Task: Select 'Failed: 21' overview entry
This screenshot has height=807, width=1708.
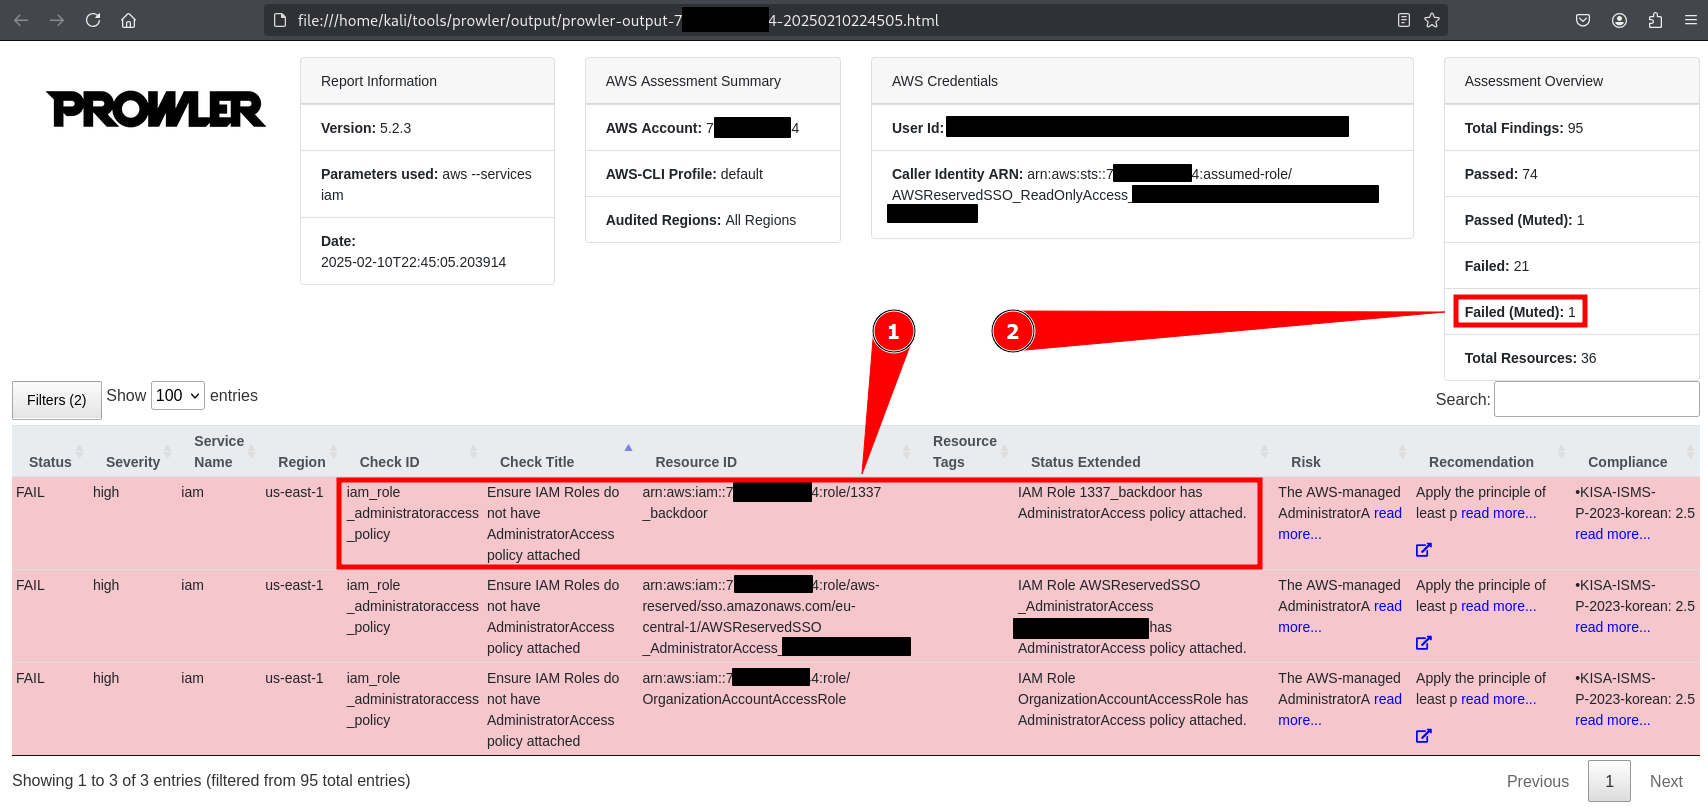Action: [x=1496, y=266]
